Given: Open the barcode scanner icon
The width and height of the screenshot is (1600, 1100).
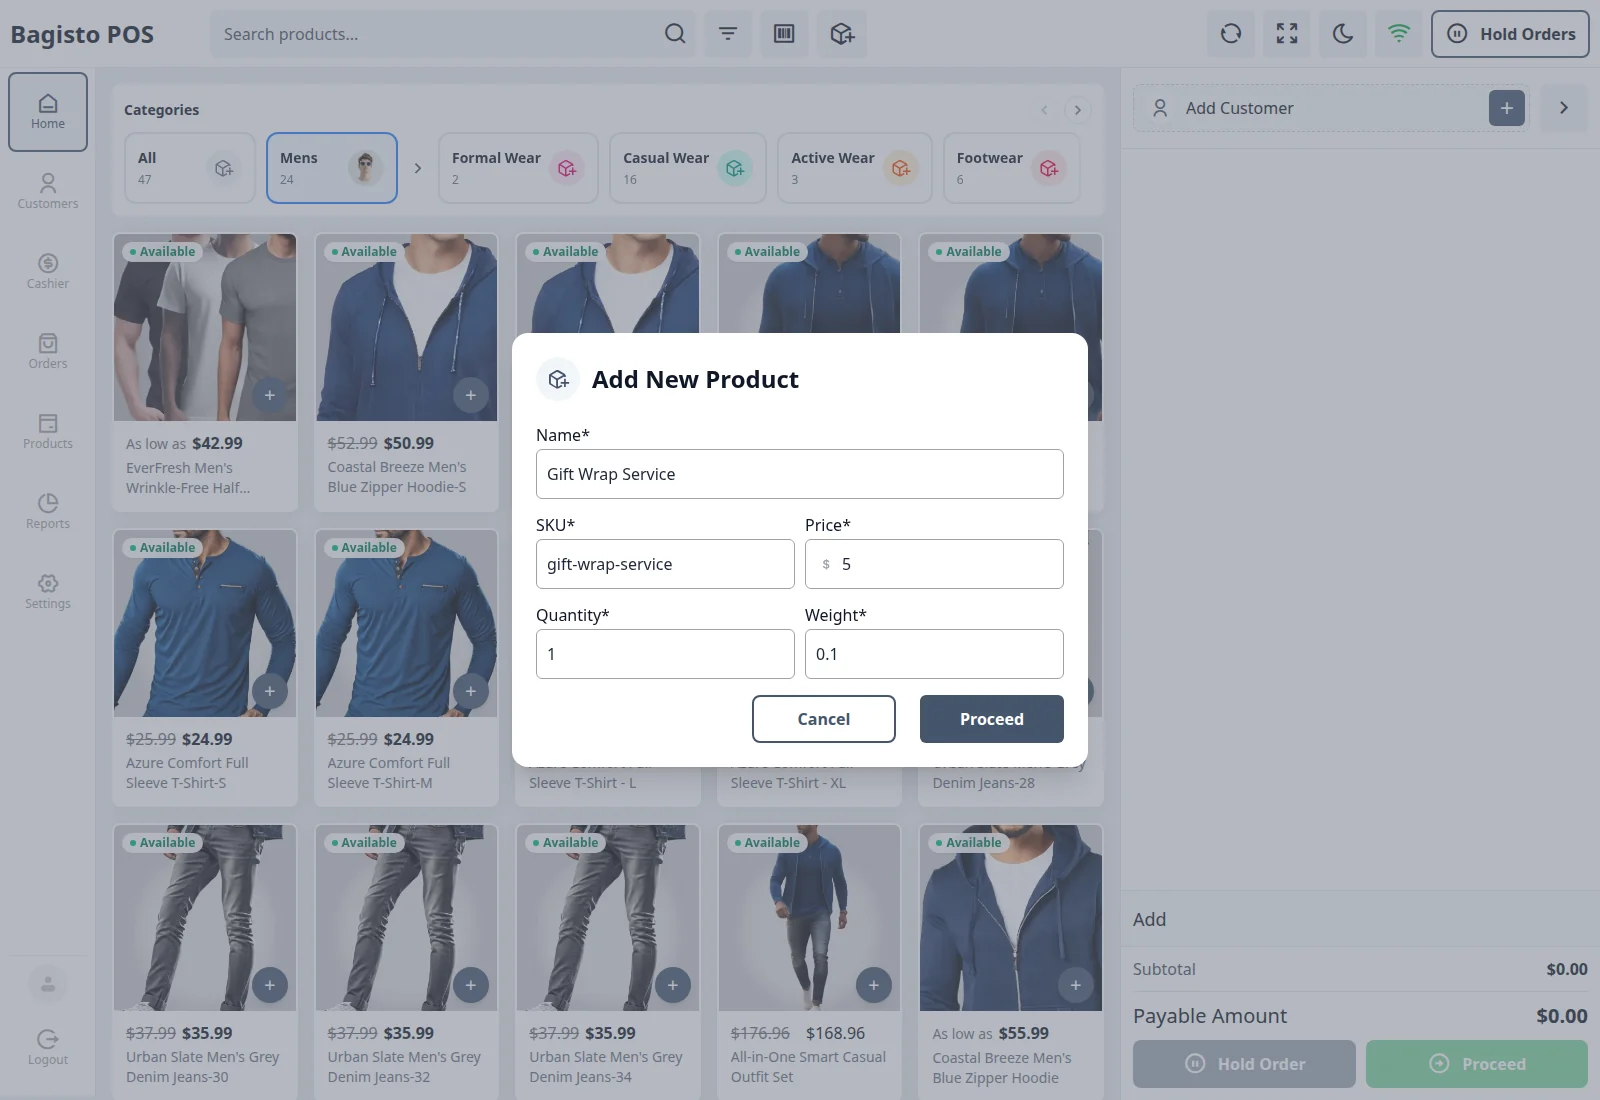Looking at the screenshot, I should [784, 34].
